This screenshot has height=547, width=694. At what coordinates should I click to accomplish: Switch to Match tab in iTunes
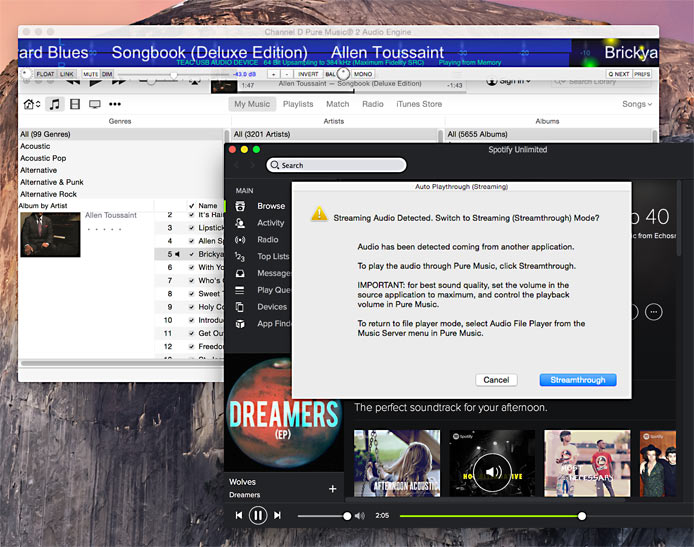338,104
